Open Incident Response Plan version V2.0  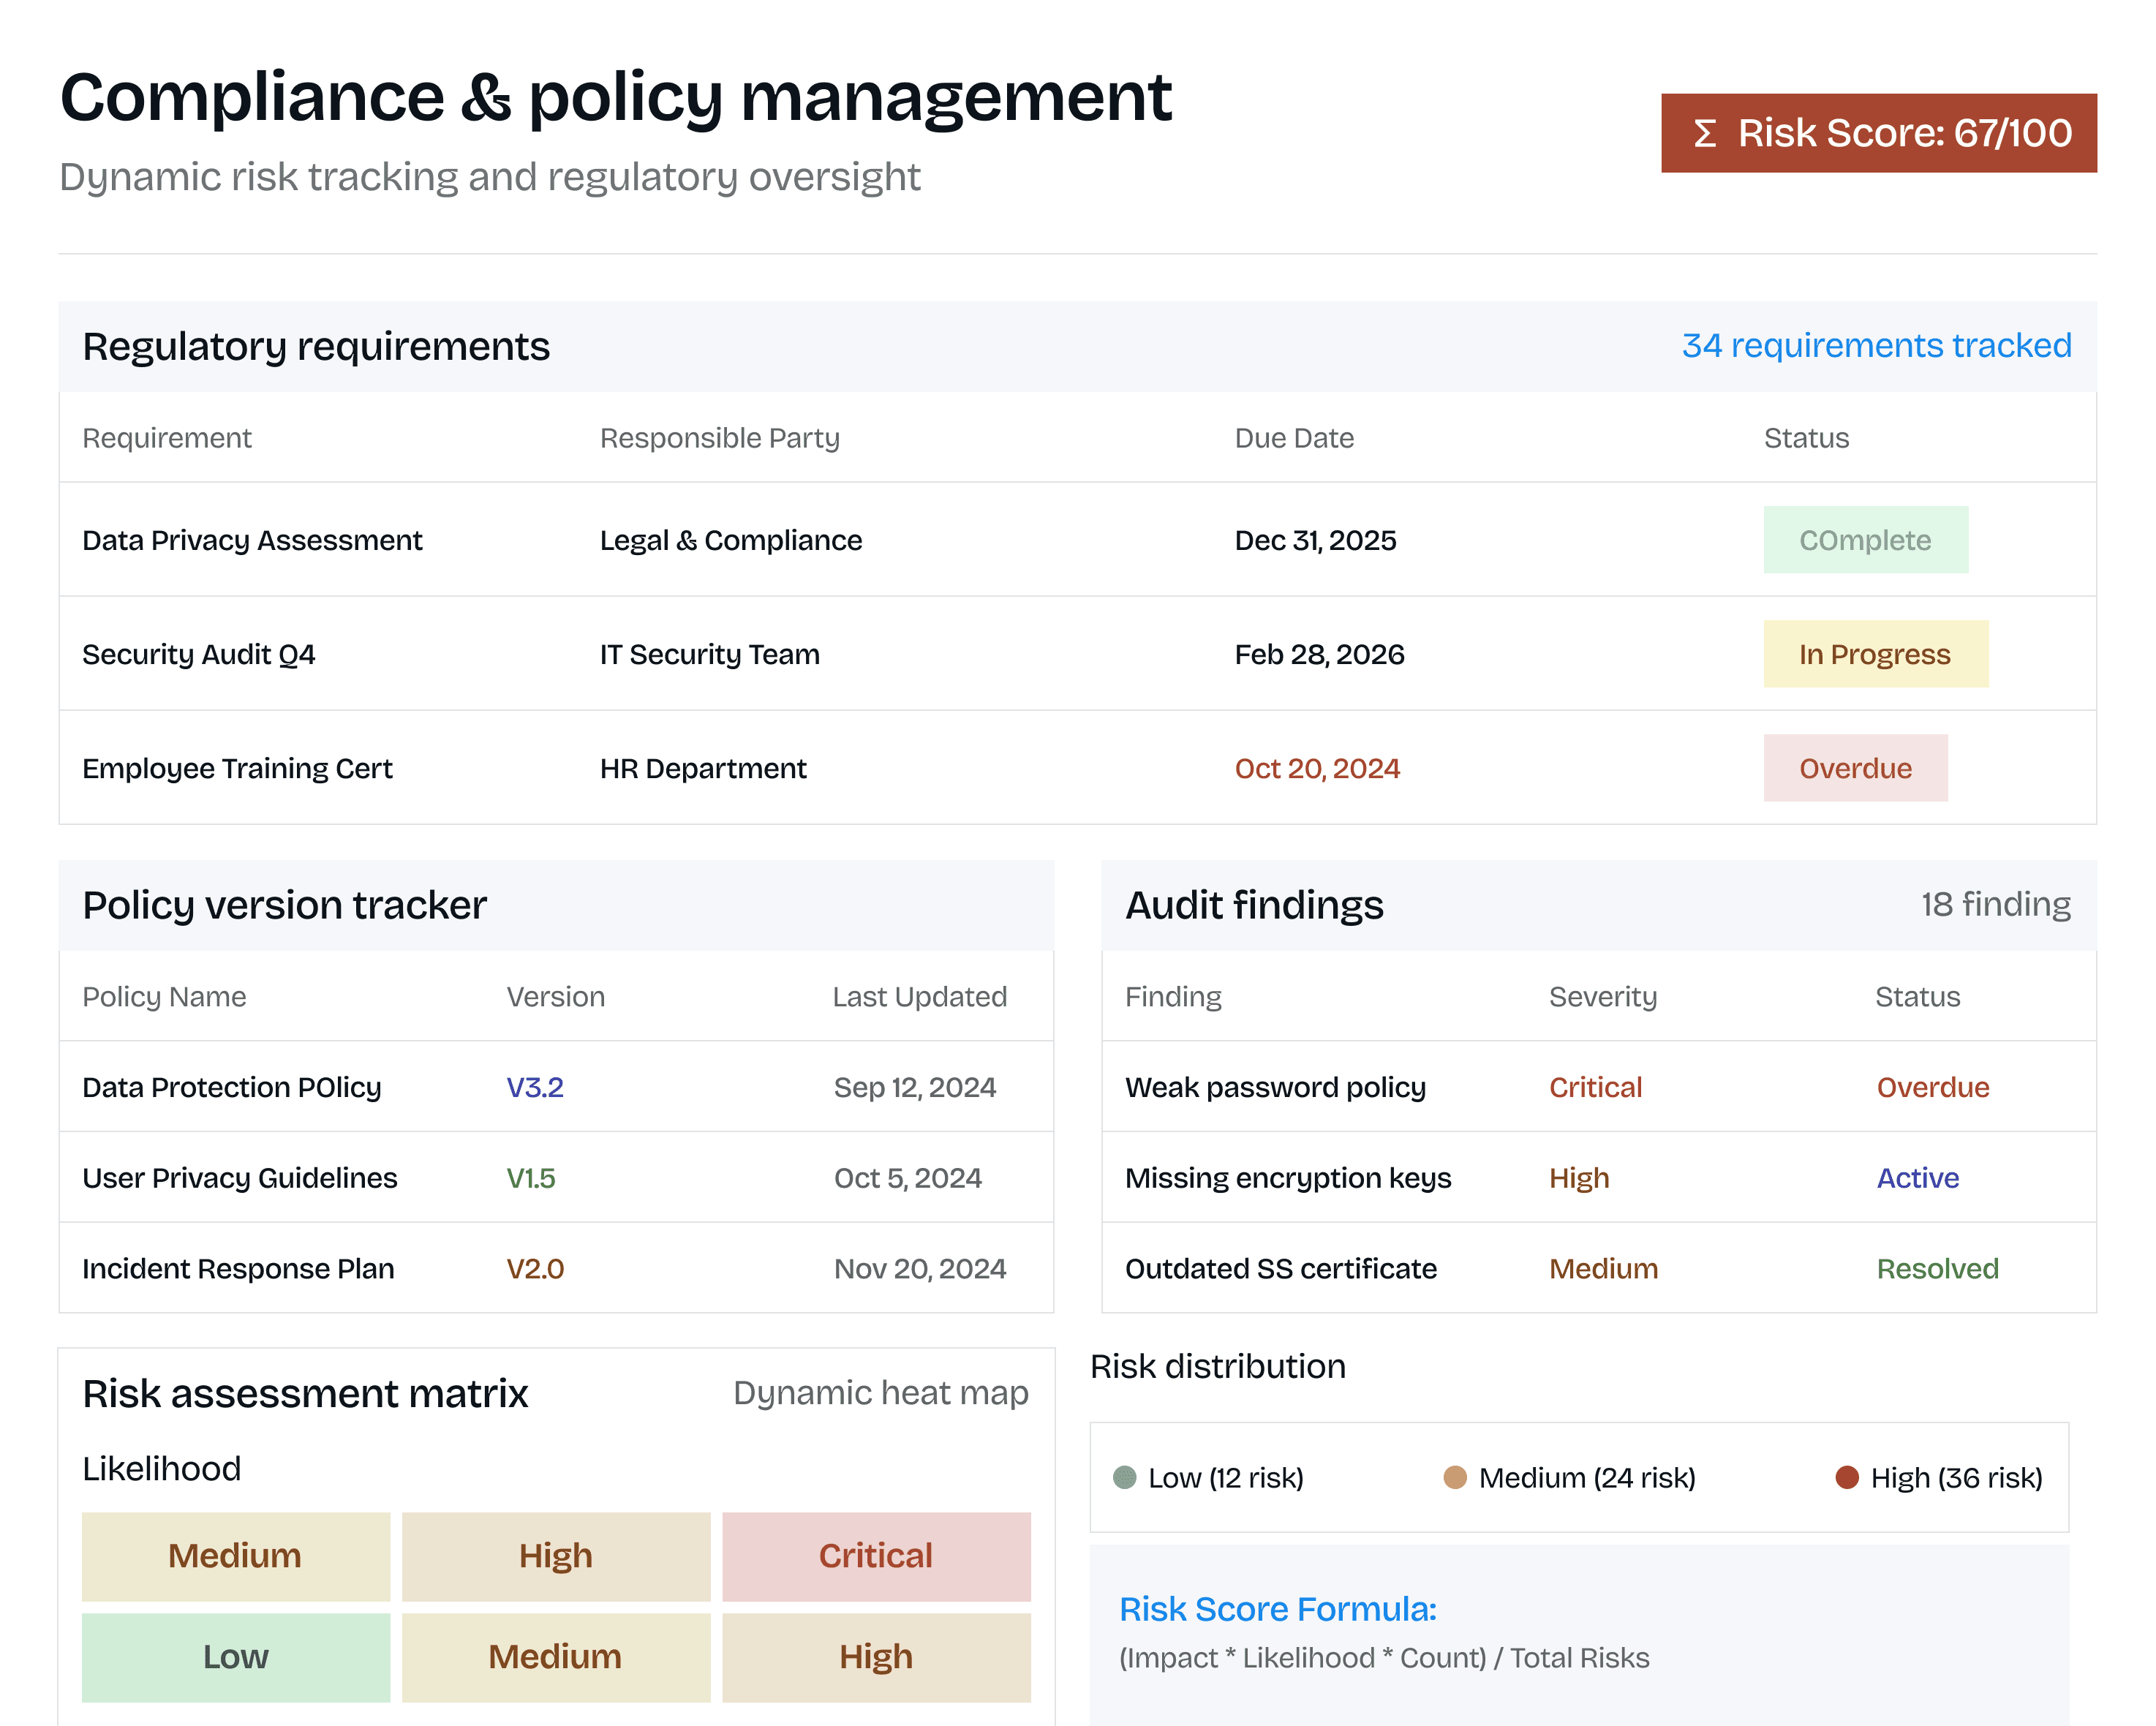tap(535, 1269)
